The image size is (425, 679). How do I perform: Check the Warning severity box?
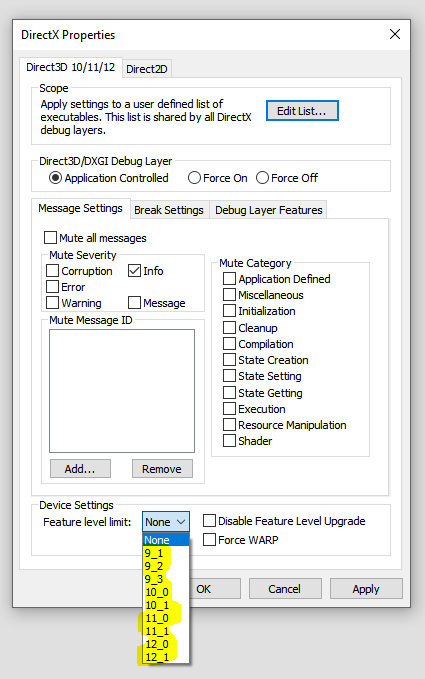[x=52, y=303]
